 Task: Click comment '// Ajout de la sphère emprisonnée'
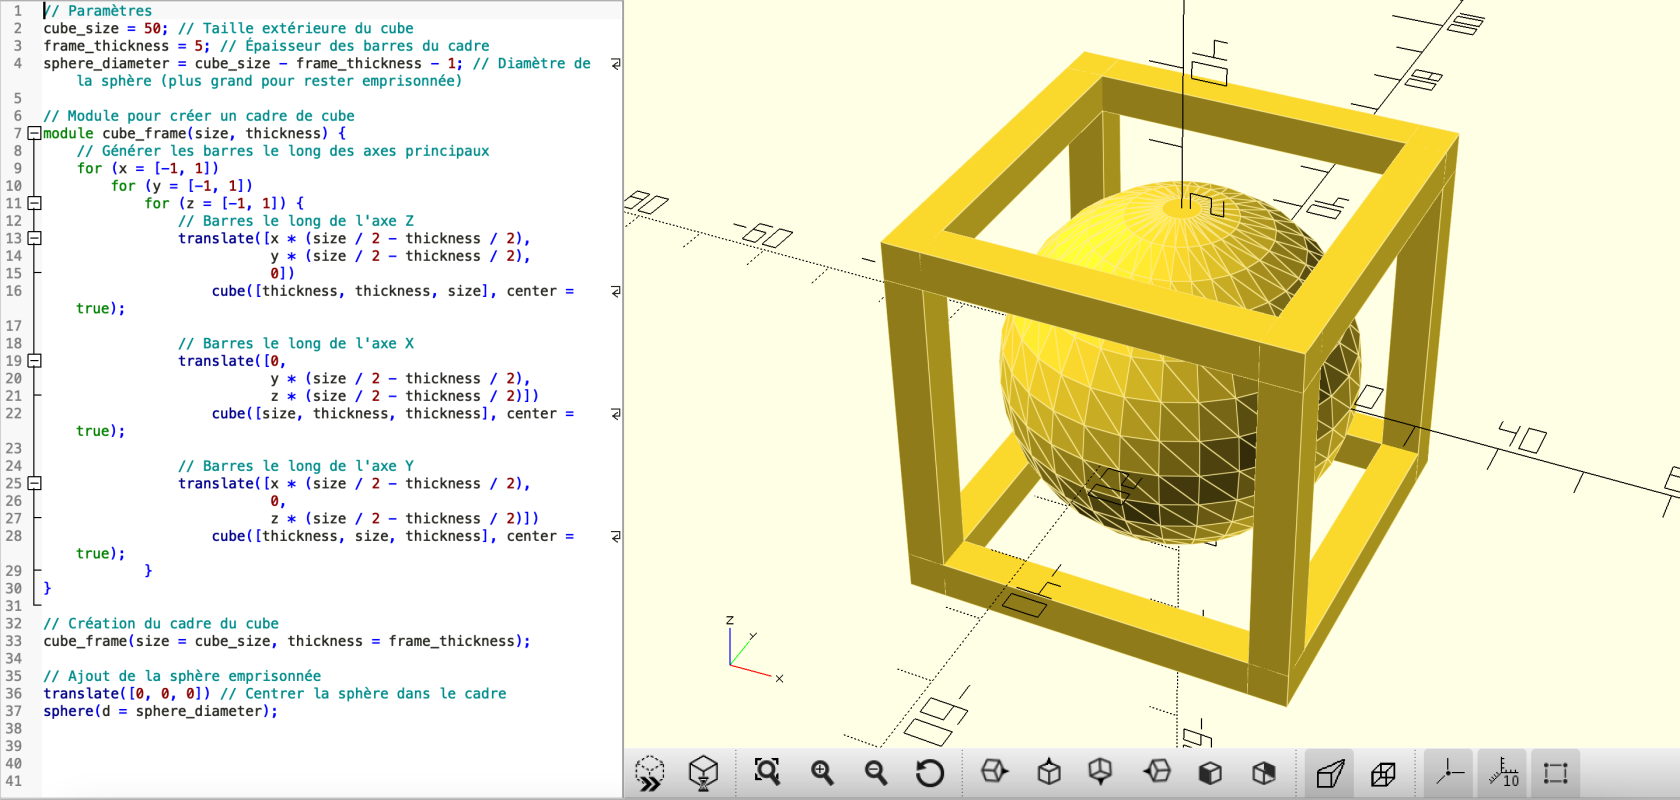pyautogui.click(x=182, y=676)
